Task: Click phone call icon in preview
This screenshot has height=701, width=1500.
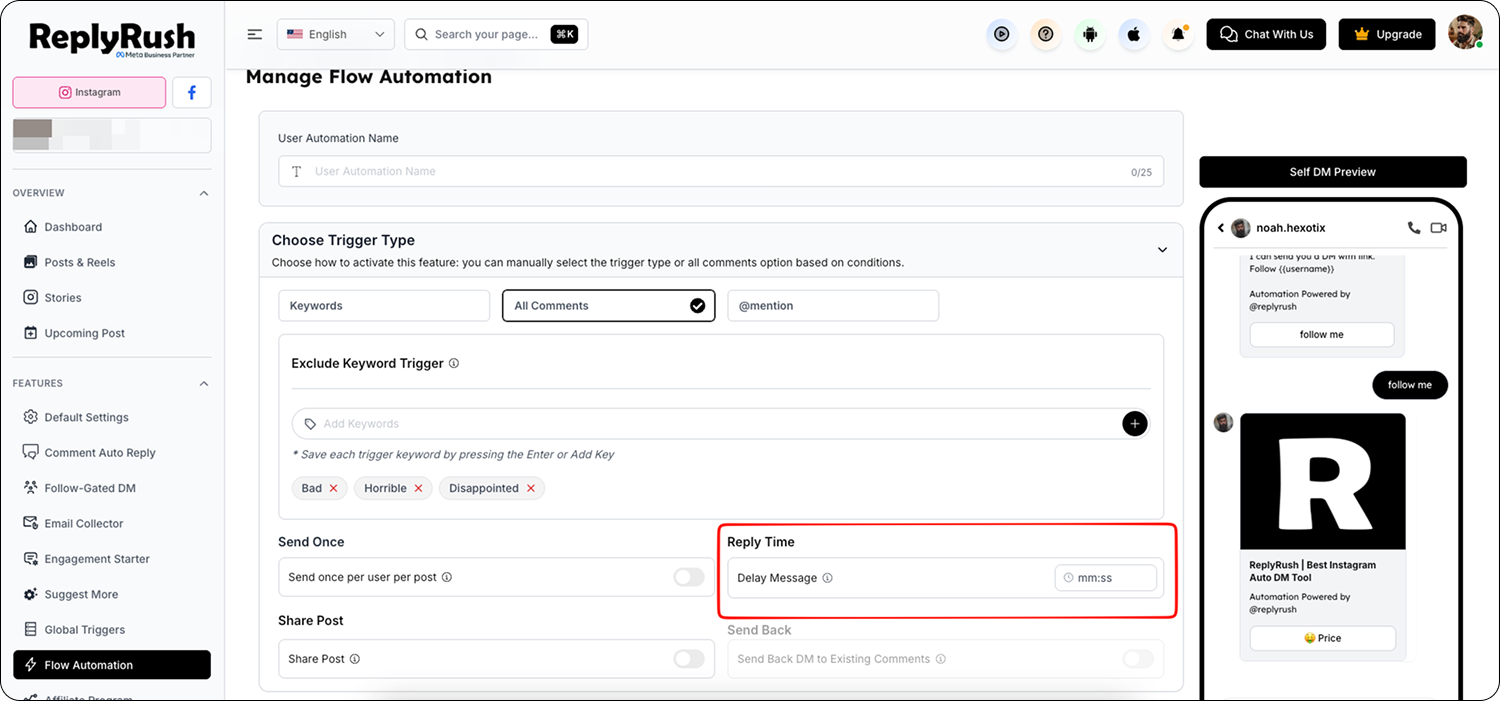Action: [x=1414, y=228]
